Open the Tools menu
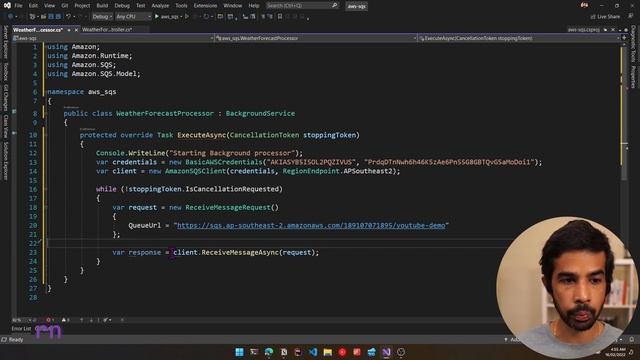The image size is (640, 360). [x=181, y=6]
